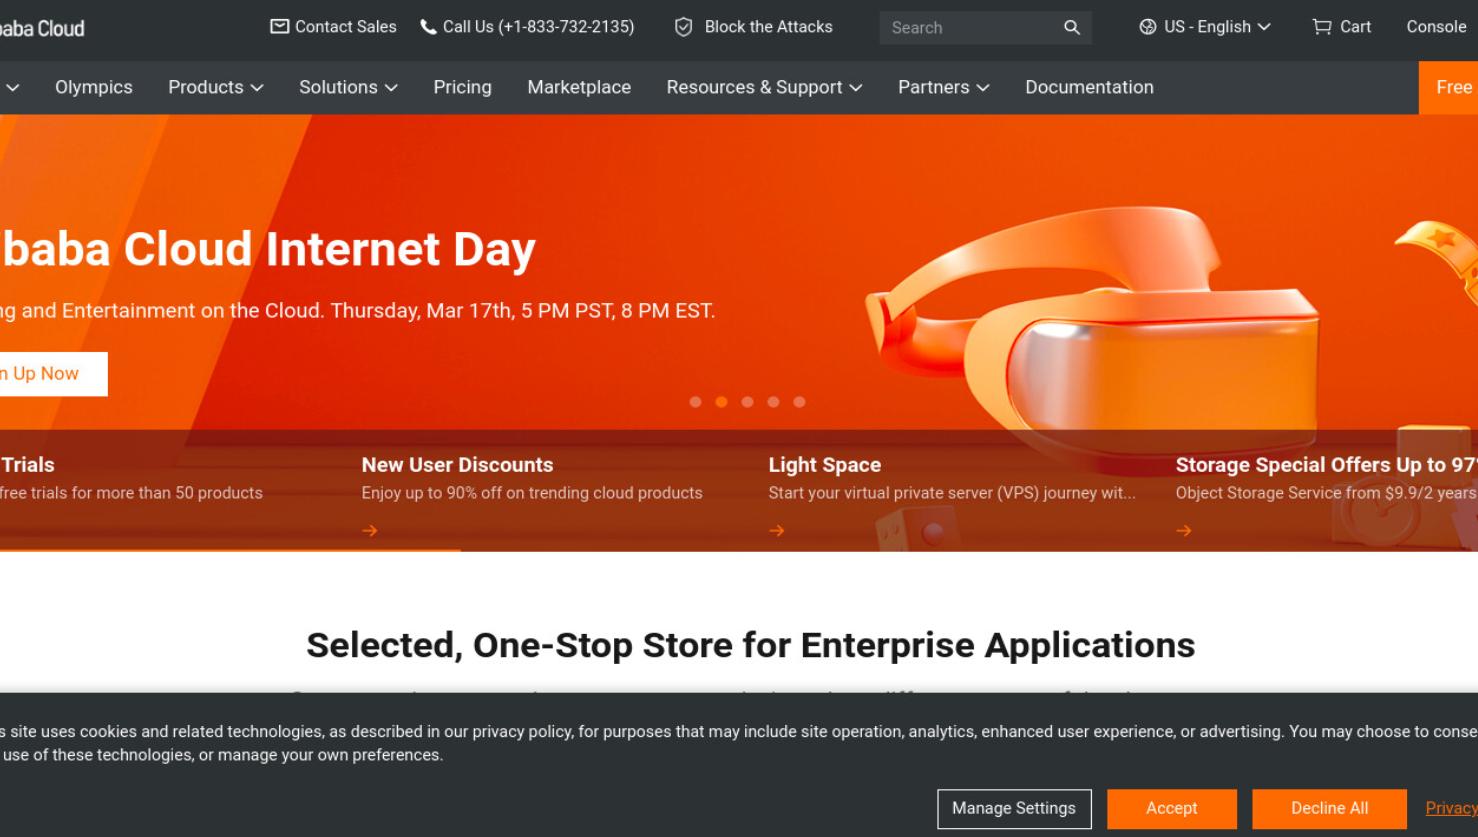The height and width of the screenshot is (837, 1478).
Task: Click "Start your virtual private server" description
Action: pos(952,493)
